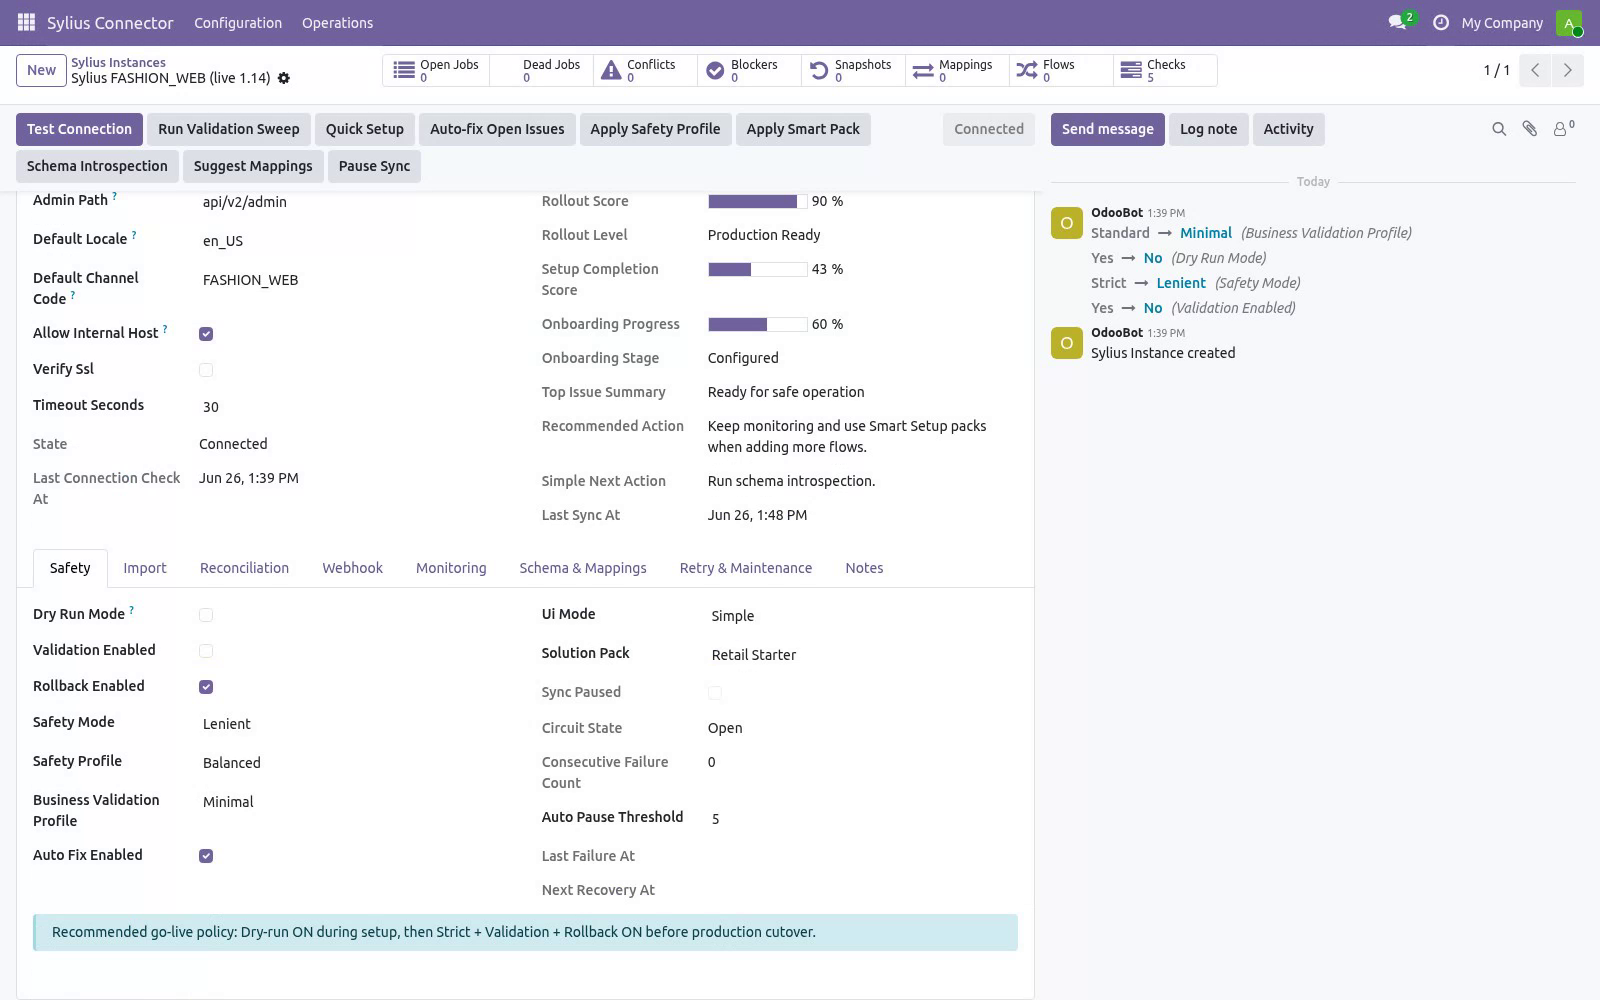Click Send message in the chatter
The height and width of the screenshot is (1000, 1600).
1108,129
